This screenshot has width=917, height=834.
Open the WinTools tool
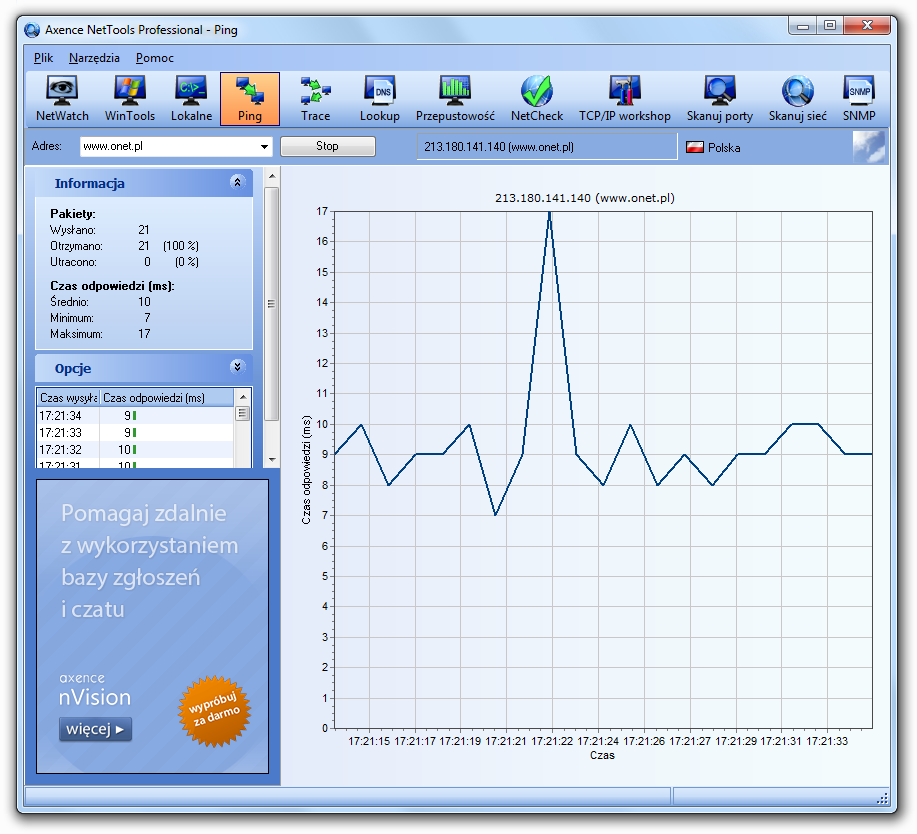130,99
